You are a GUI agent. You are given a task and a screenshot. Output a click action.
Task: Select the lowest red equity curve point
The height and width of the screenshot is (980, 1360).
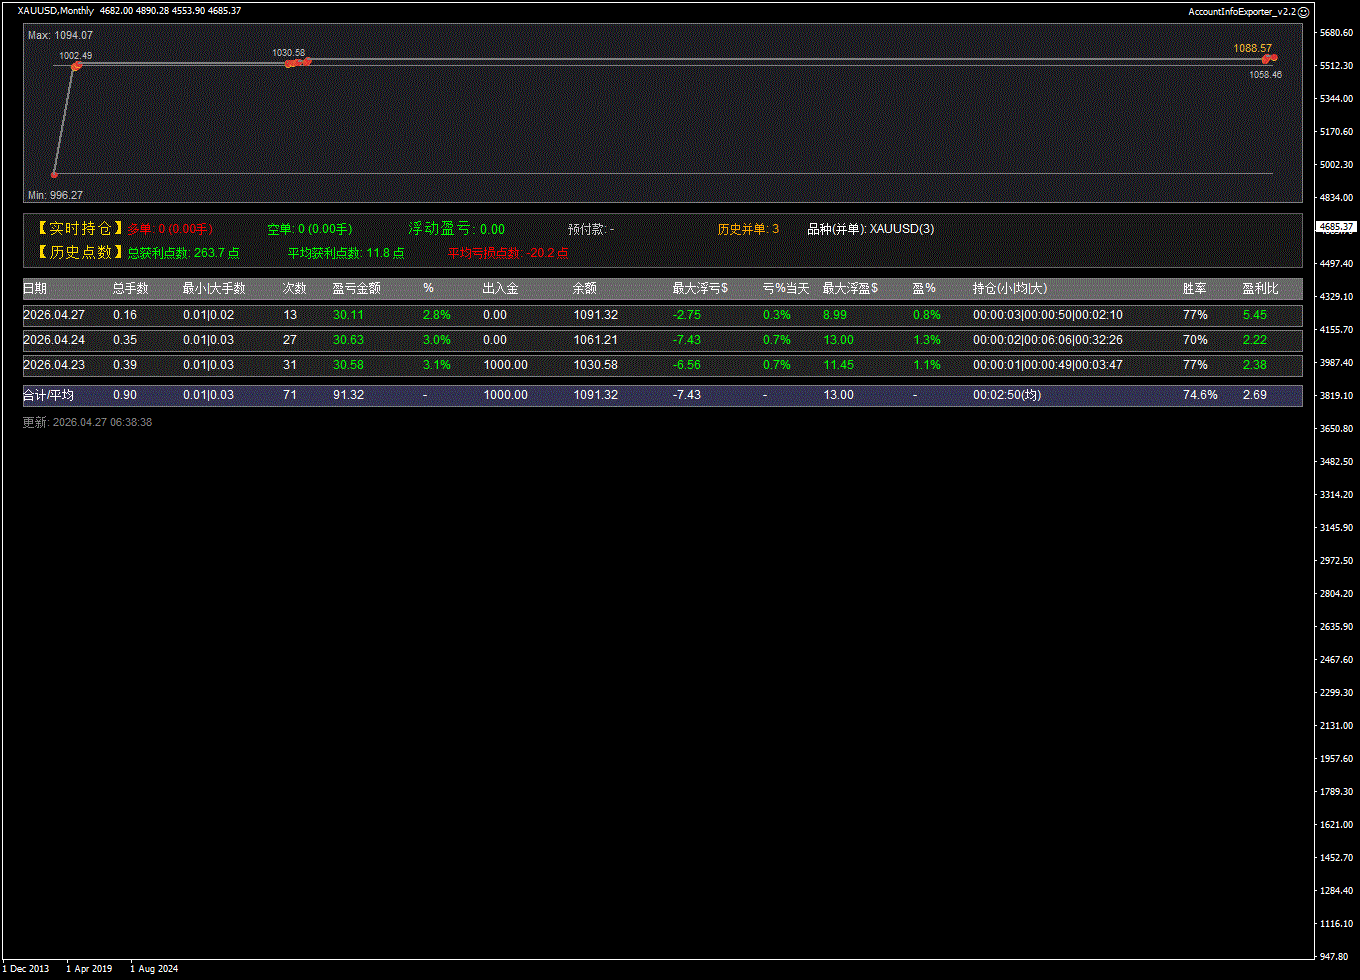point(54,174)
